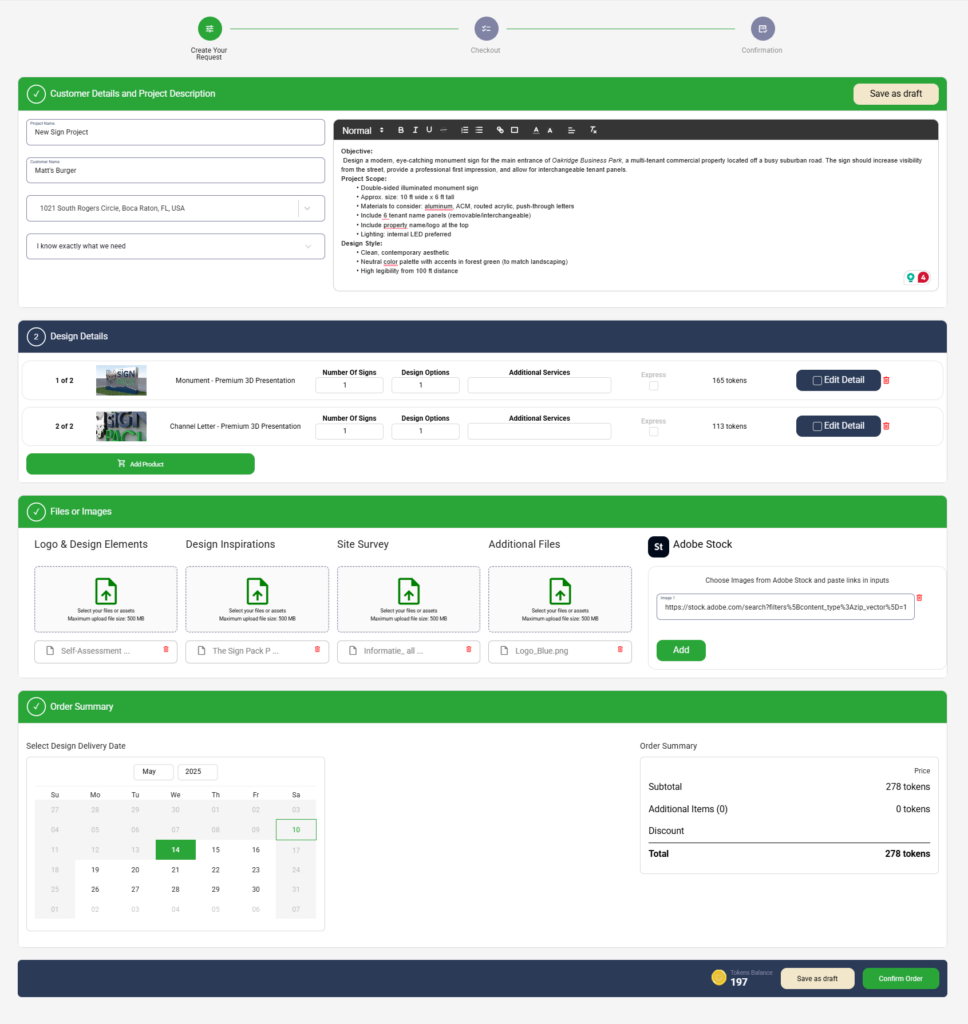Go to the Confirmation step
The height and width of the screenshot is (1024, 968).
pos(762,29)
